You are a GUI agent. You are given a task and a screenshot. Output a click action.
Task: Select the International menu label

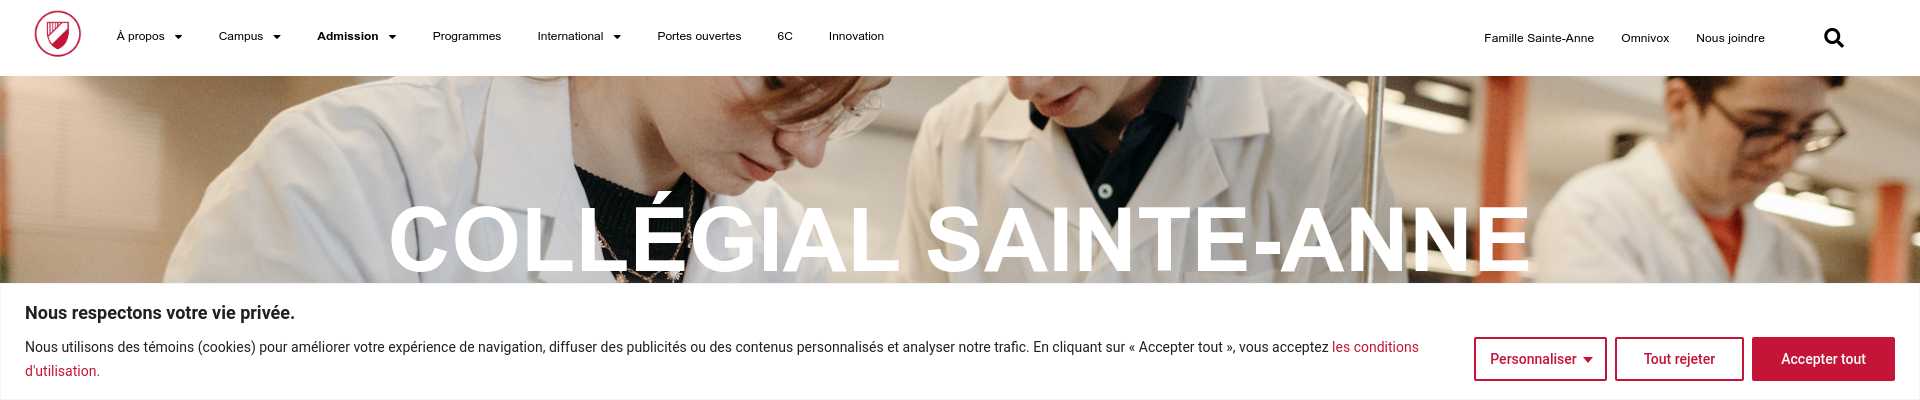pos(570,36)
